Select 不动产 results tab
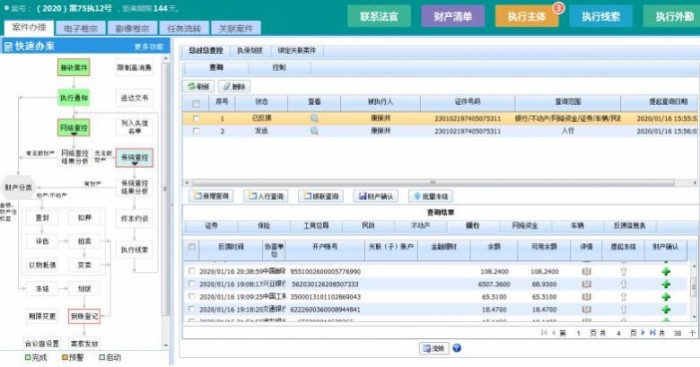Viewport: 700px width, 367px height. pyautogui.click(x=420, y=225)
